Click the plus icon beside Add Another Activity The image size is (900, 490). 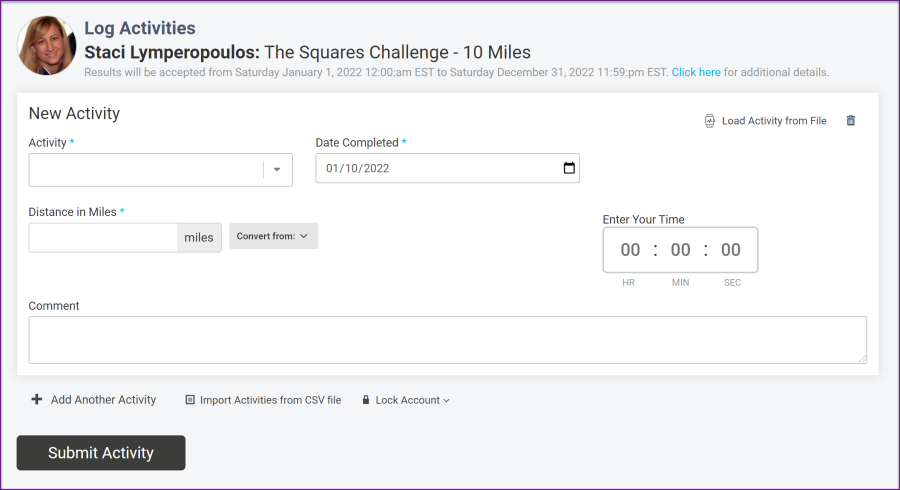[37, 400]
